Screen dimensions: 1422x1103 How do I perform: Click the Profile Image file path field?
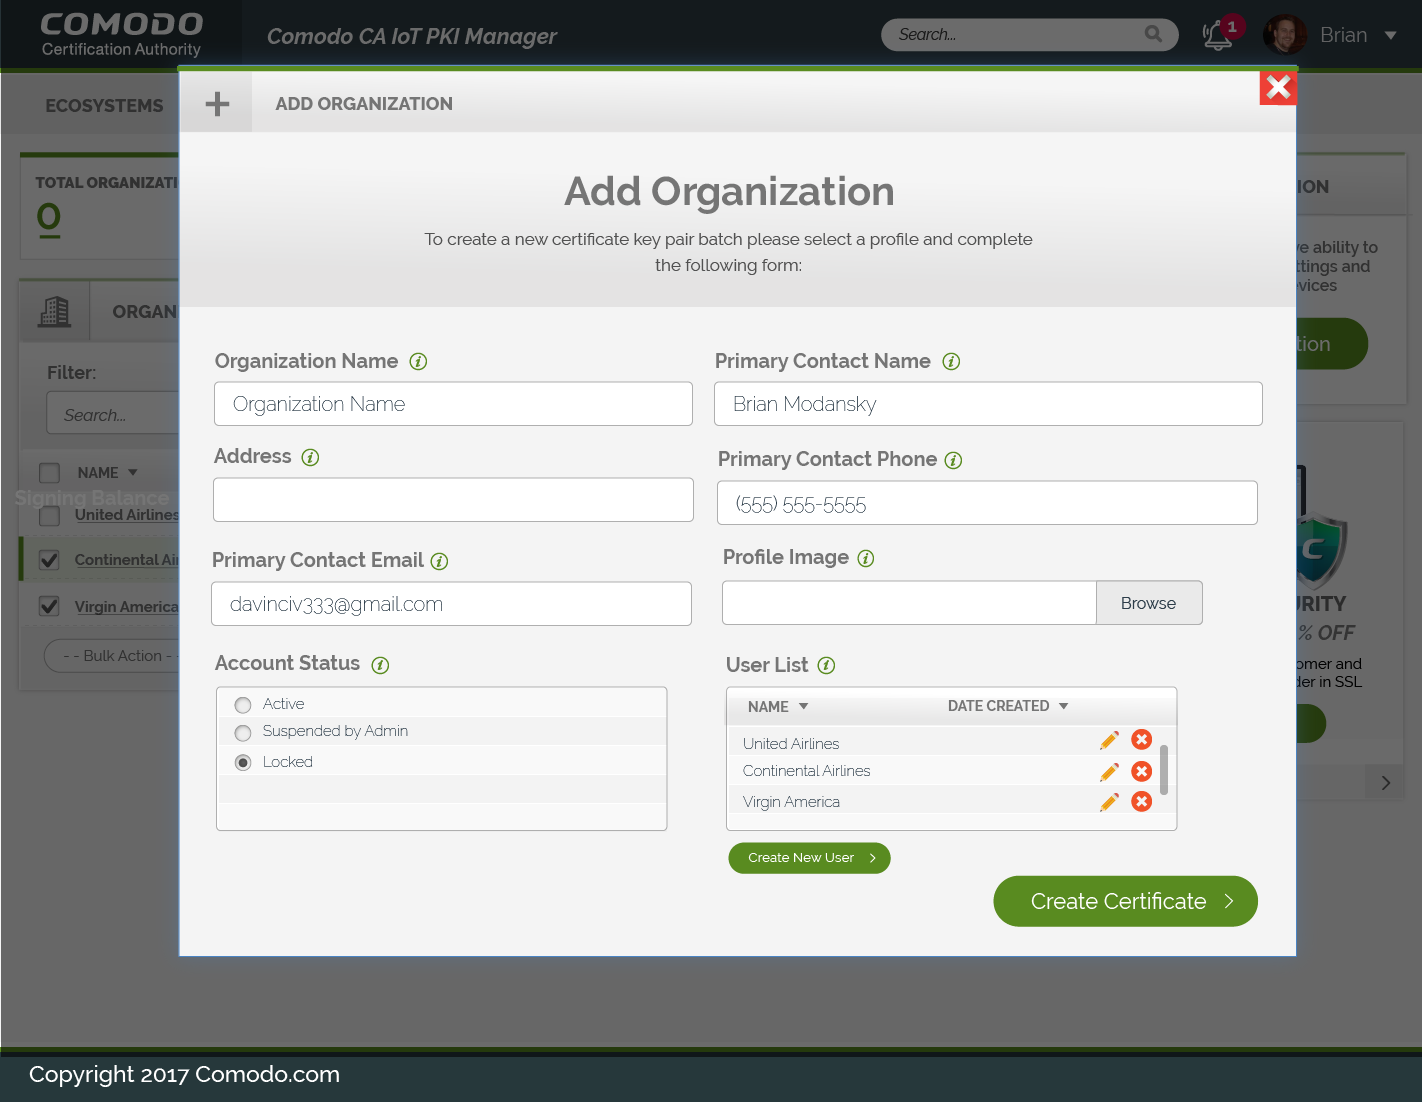[909, 603]
